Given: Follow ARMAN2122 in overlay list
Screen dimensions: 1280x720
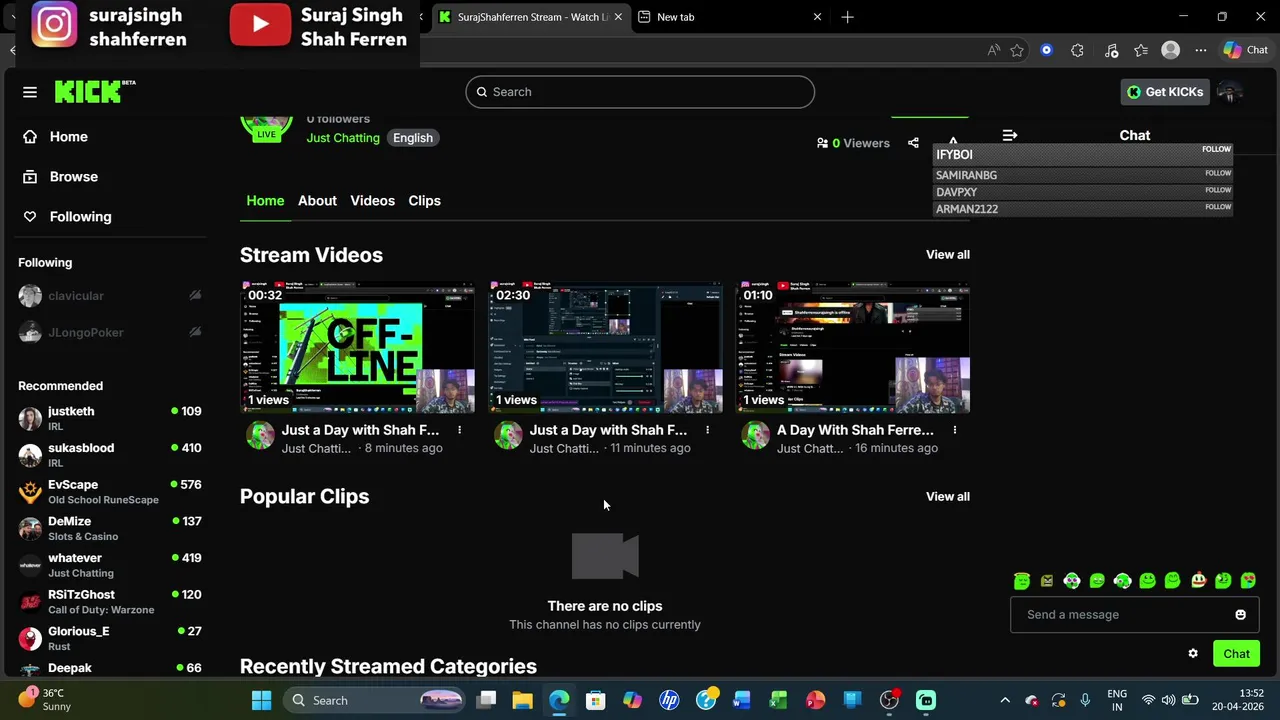Looking at the screenshot, I should [x=1217, y=207].
